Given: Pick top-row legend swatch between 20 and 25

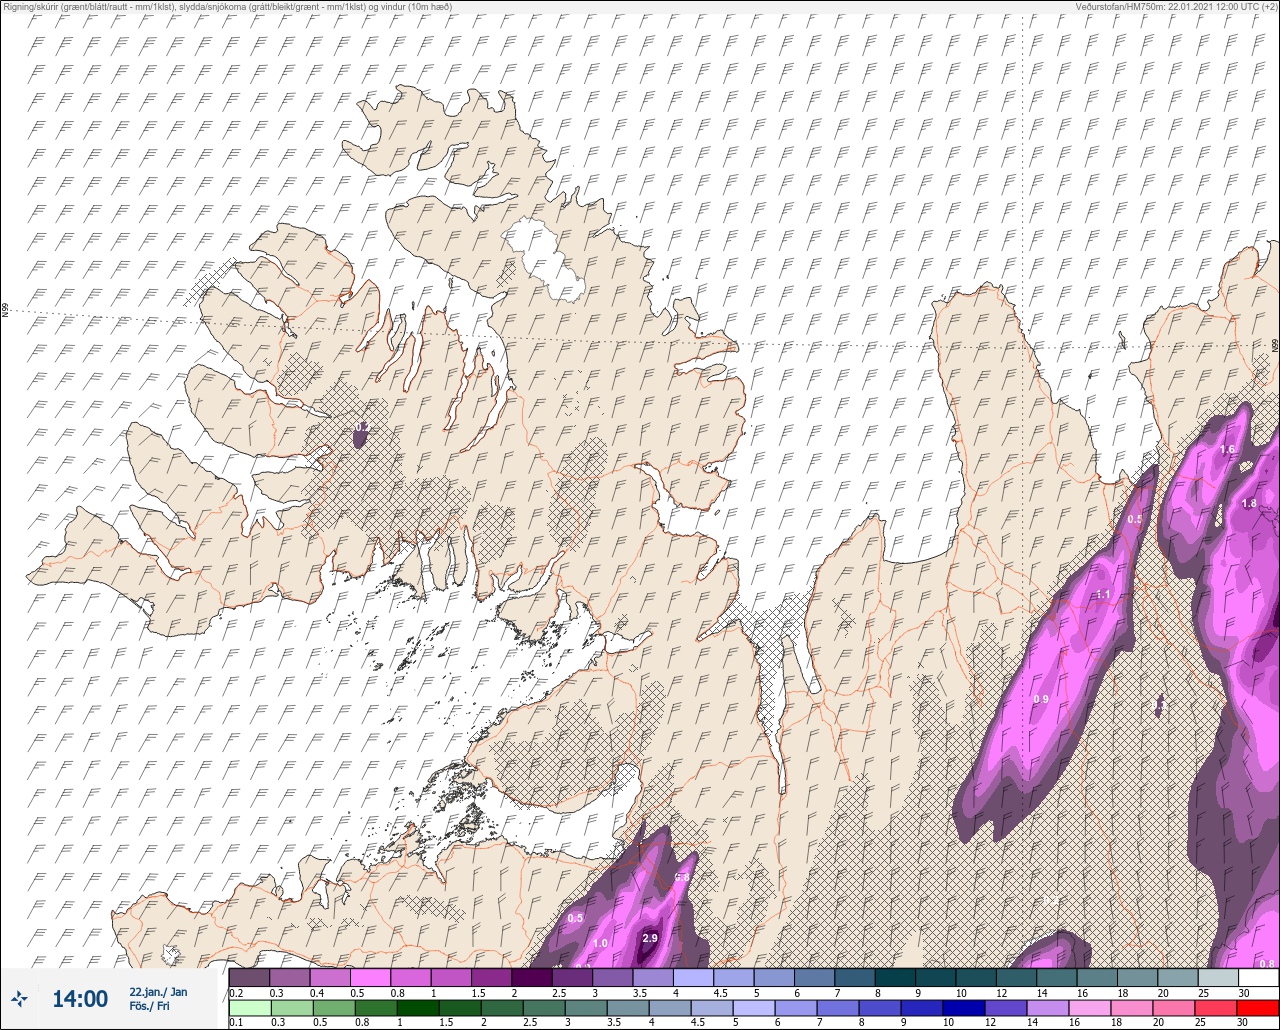Looking at the screenshot, I should [1177, 977].
